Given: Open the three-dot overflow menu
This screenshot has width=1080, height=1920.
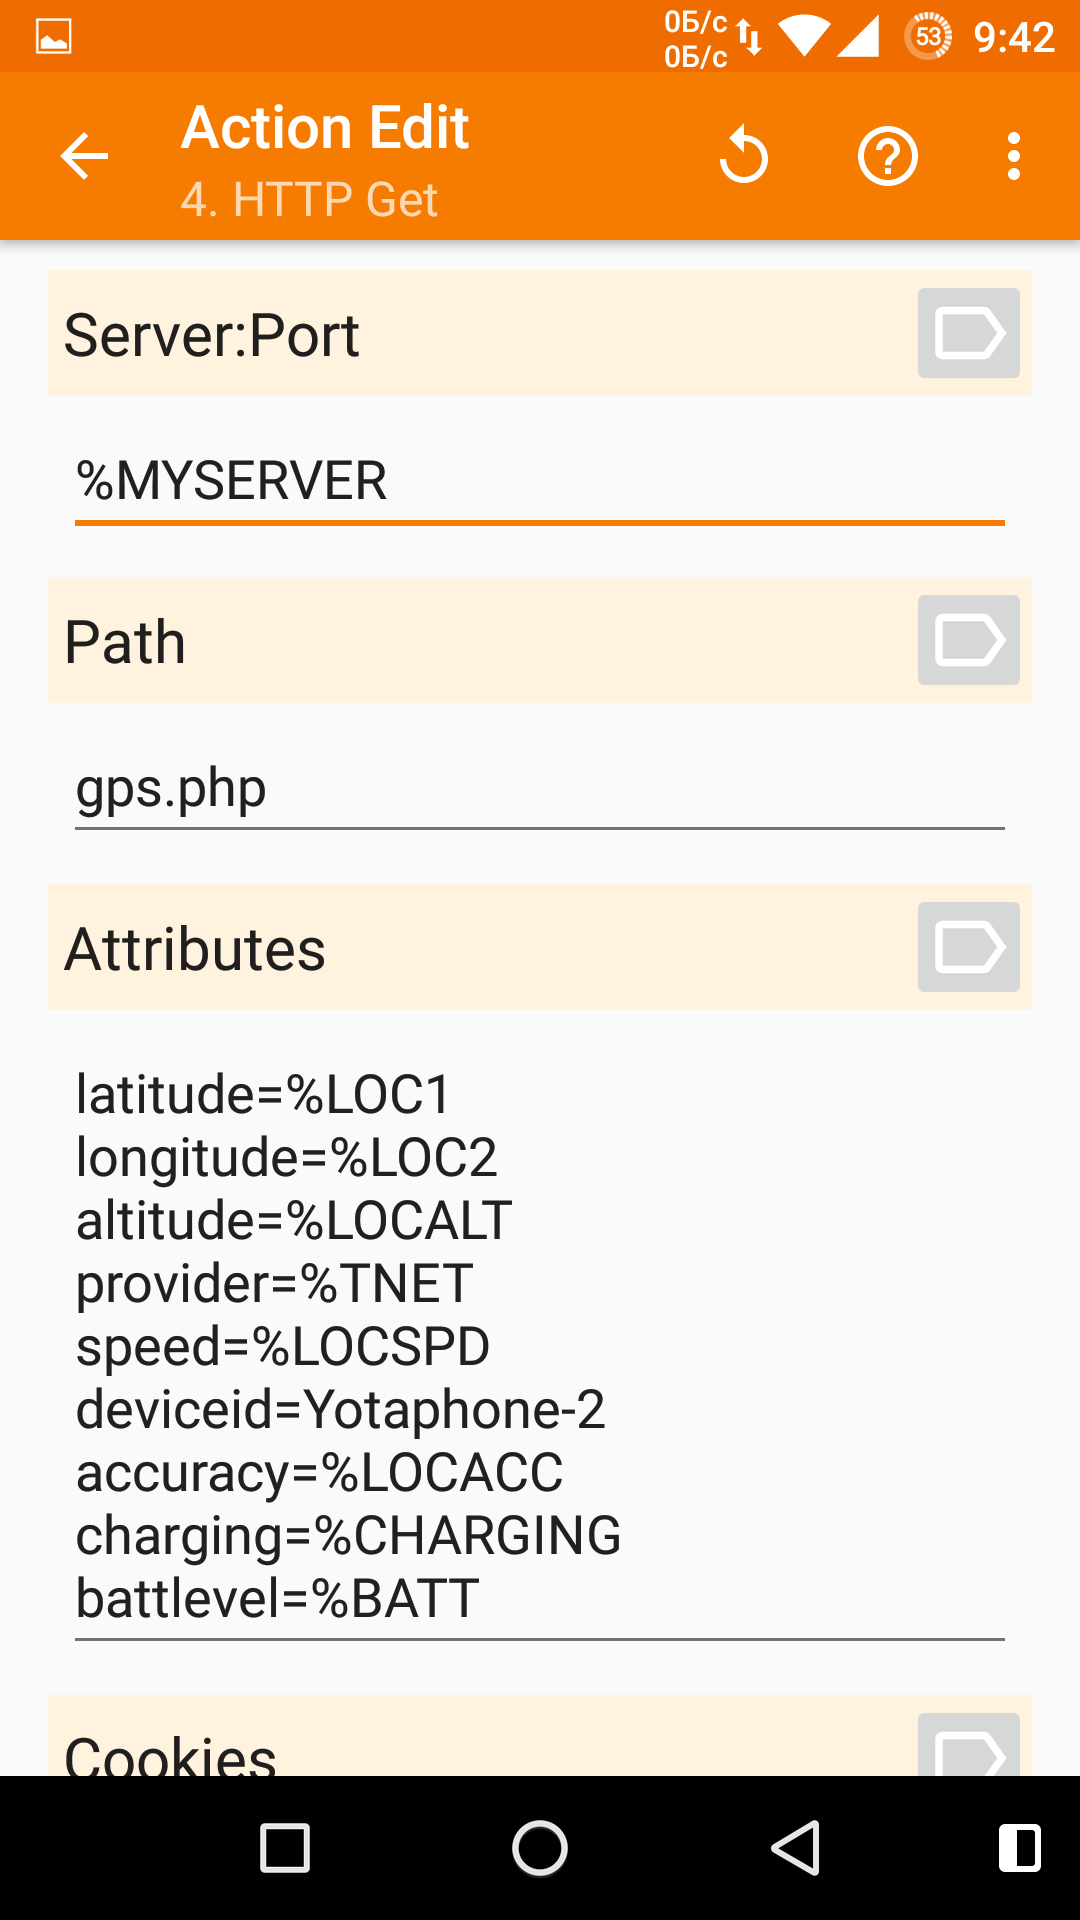Looking at the screenshot, I should click(1014, 157).
